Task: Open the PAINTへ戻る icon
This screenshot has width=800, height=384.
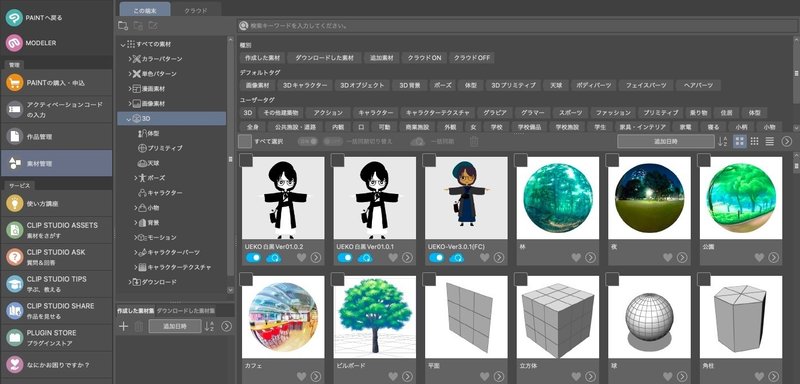Action: click(14, 18)
